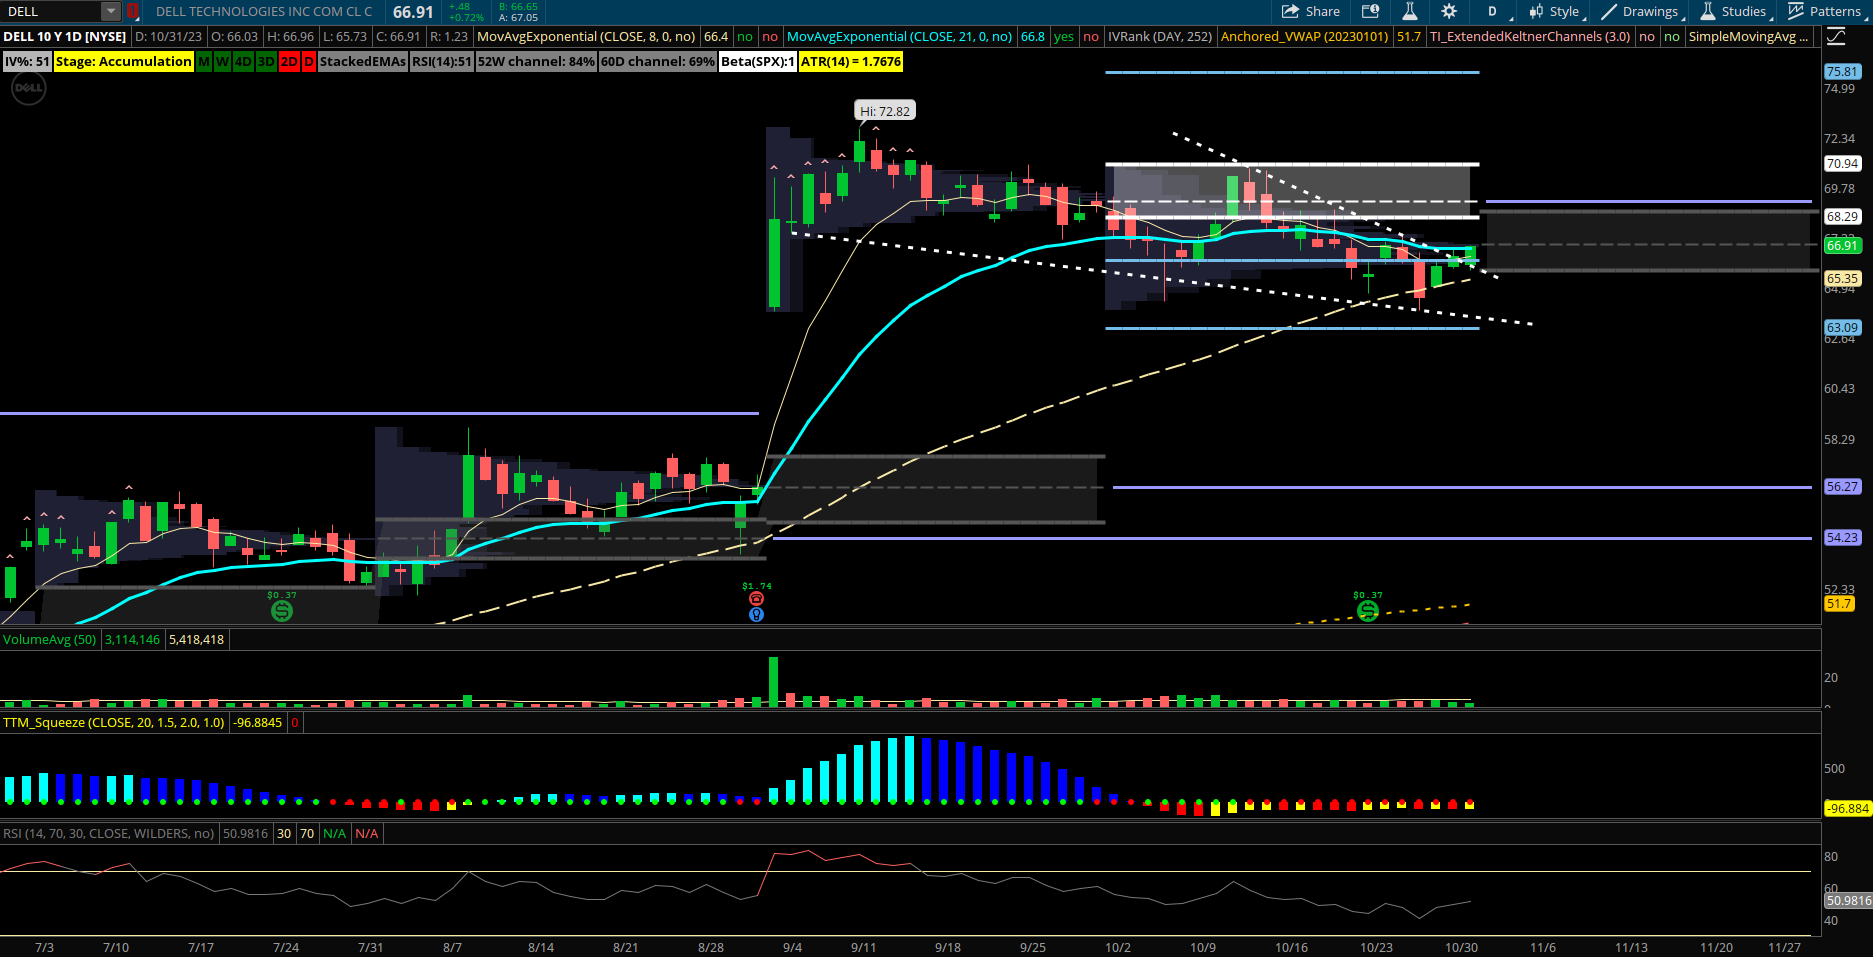Click the DELL TECHNOLOGIES INC COM CL C title
Screen dimensions: 1873x957
click(264, 12)
